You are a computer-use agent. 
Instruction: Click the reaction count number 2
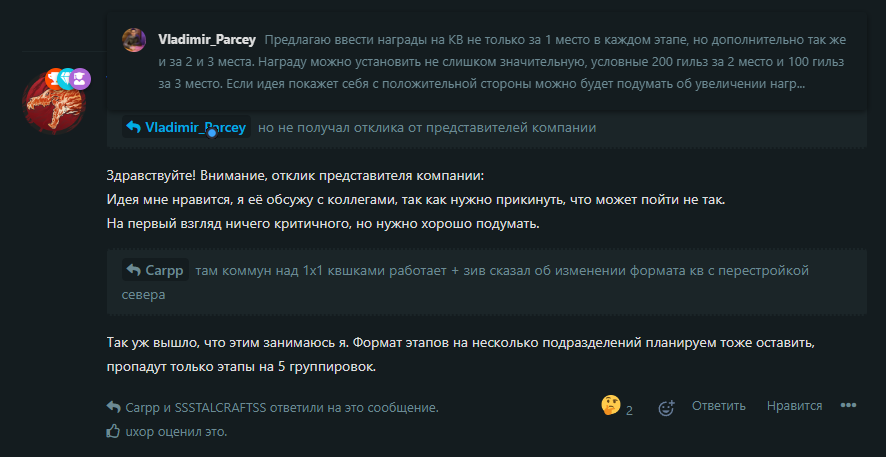[x=629, y=411]
